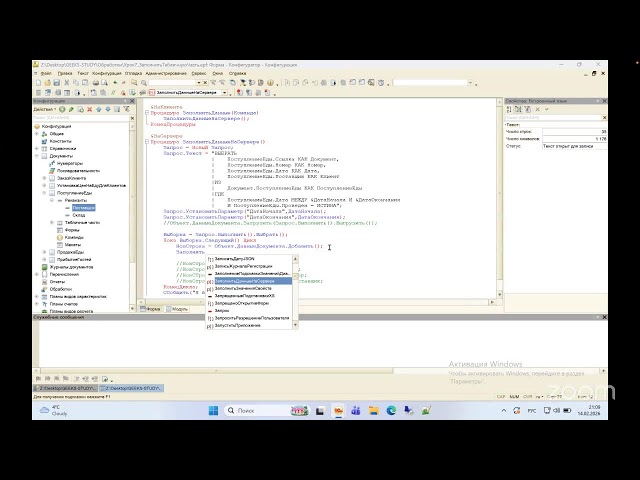Open the Справка menu
Screen dimensions: 640x480
[x=237, y=73]
